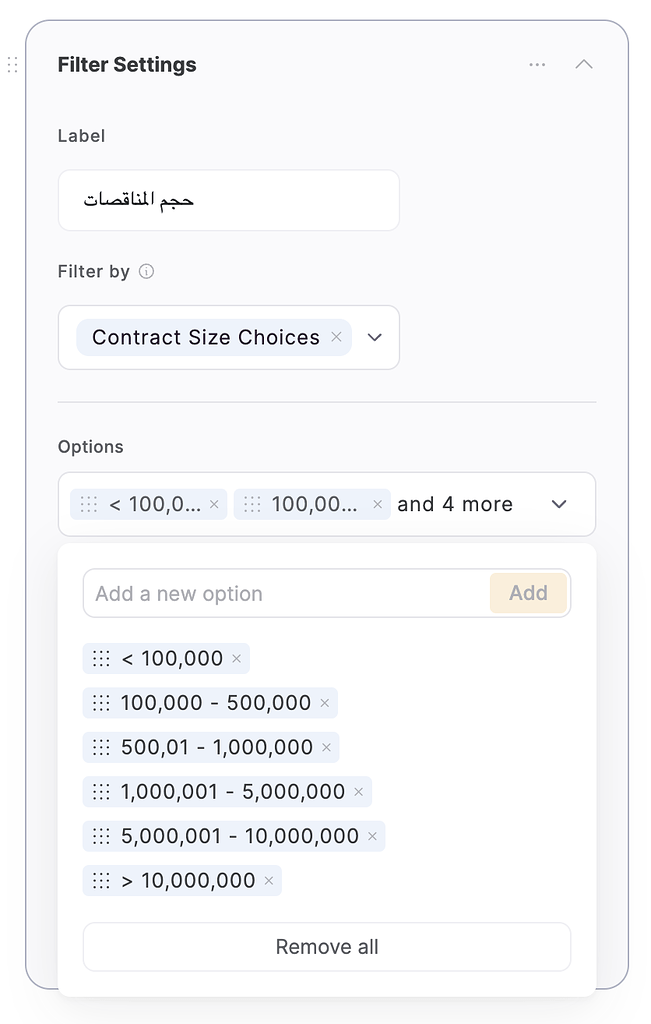Screen dimensions: 651x1024
Task: Delete the "1,000,001 - 5,000,000" option
Action: click(x=359, y=792)
